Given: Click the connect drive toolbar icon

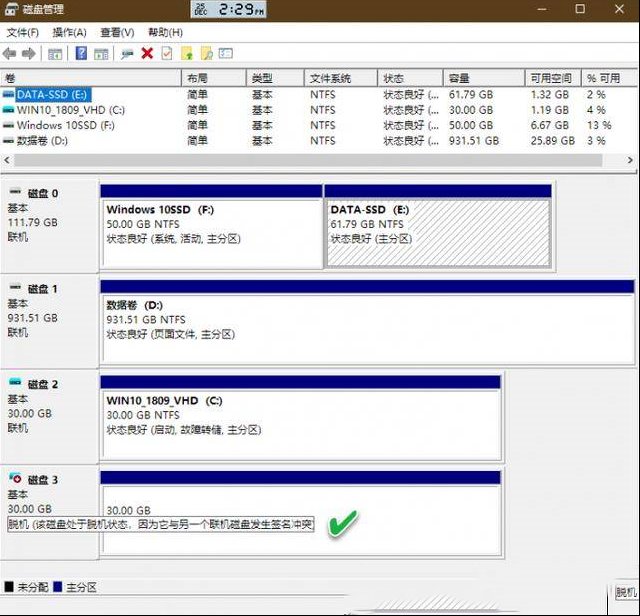Looking at the screenshot, I should [127, 54].
